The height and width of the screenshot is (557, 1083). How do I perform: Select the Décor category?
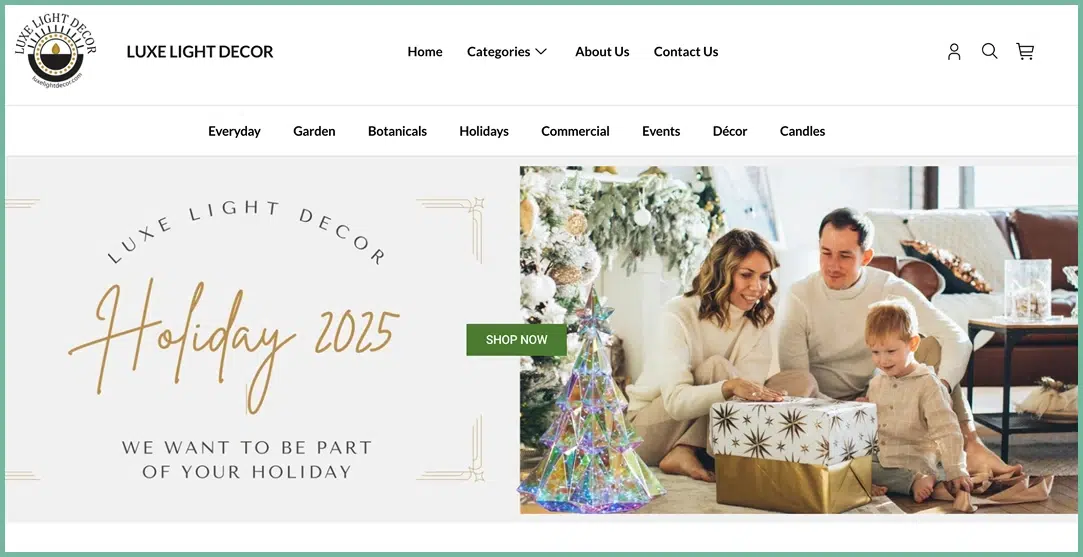click(730, 131)
